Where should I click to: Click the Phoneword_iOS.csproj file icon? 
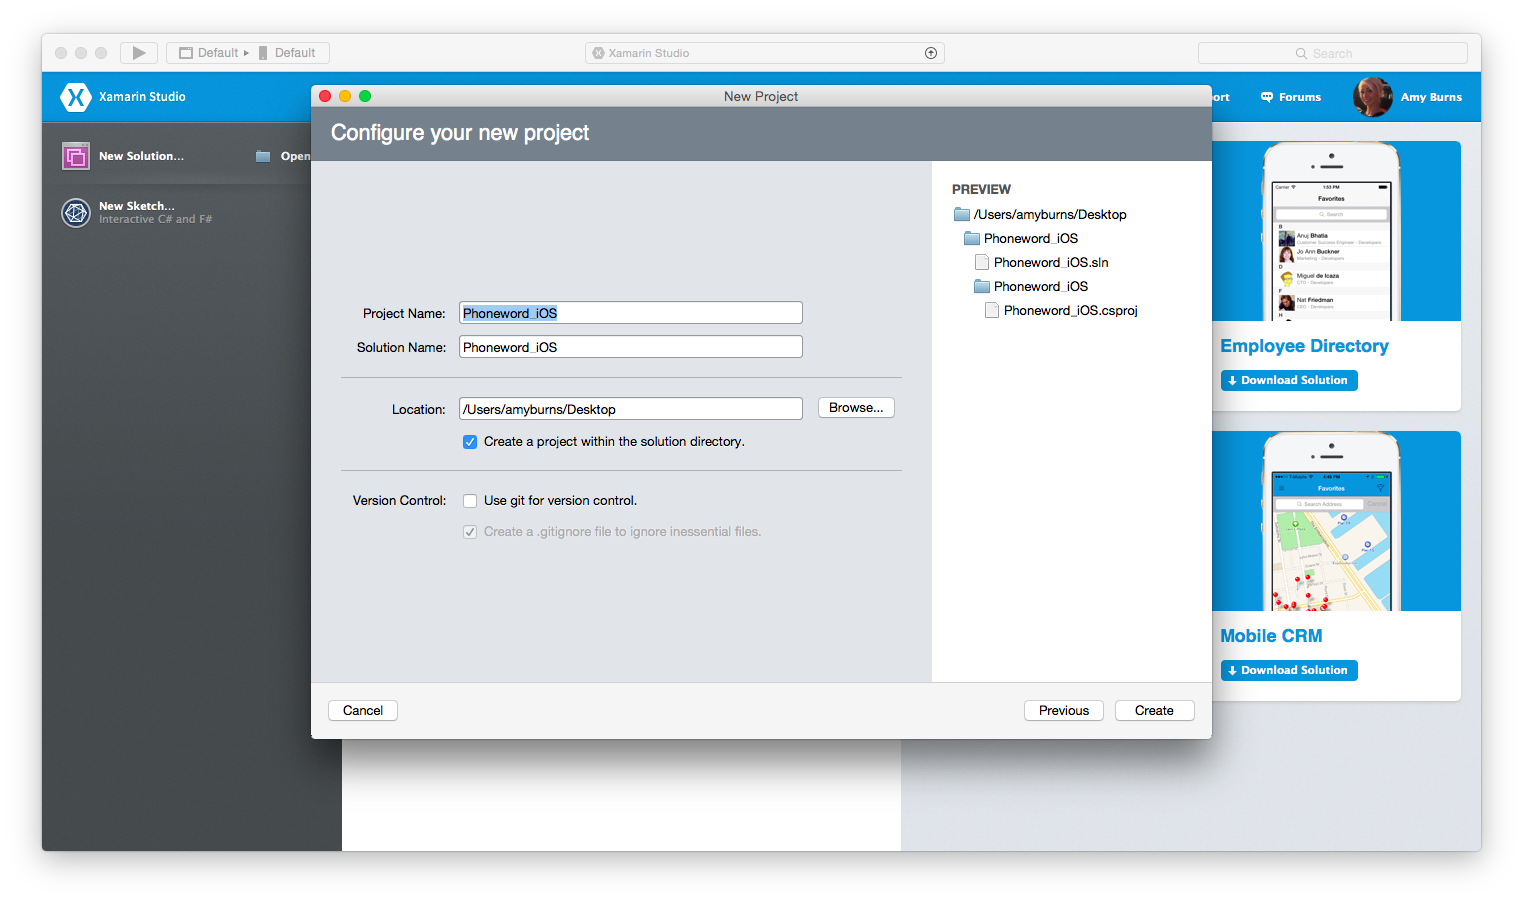pos(992,311)
